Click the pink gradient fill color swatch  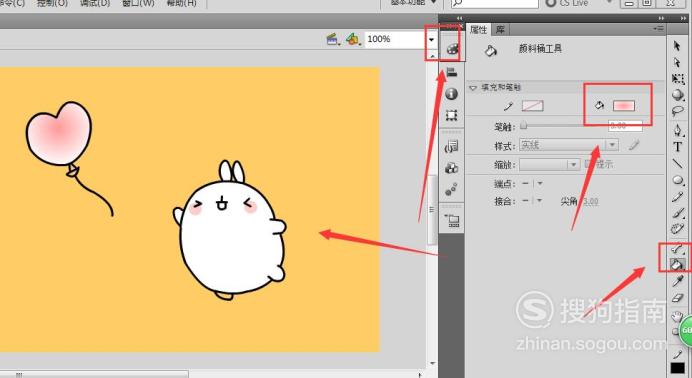pyautogui.click(x=624, y=105)
